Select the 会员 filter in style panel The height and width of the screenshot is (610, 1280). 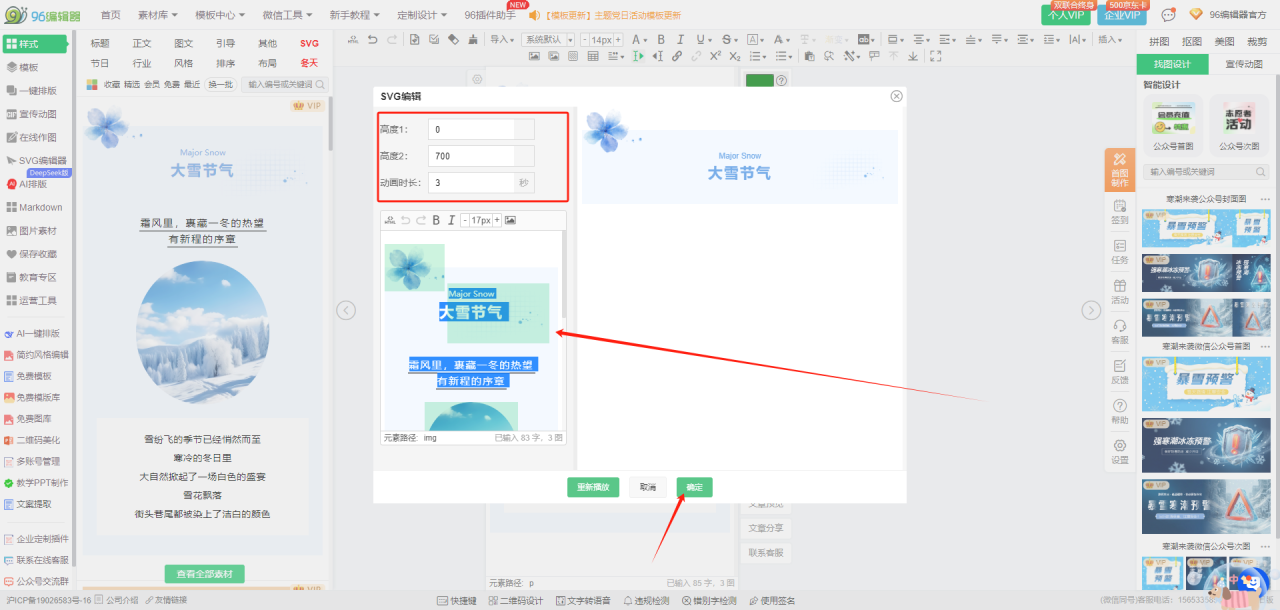[152, 85]
